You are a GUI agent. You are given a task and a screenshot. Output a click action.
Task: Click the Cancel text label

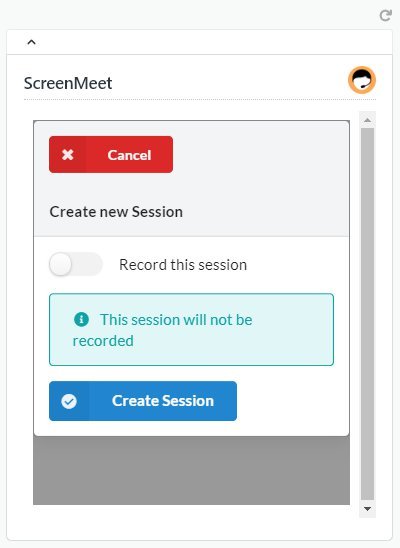click(129, 155)
